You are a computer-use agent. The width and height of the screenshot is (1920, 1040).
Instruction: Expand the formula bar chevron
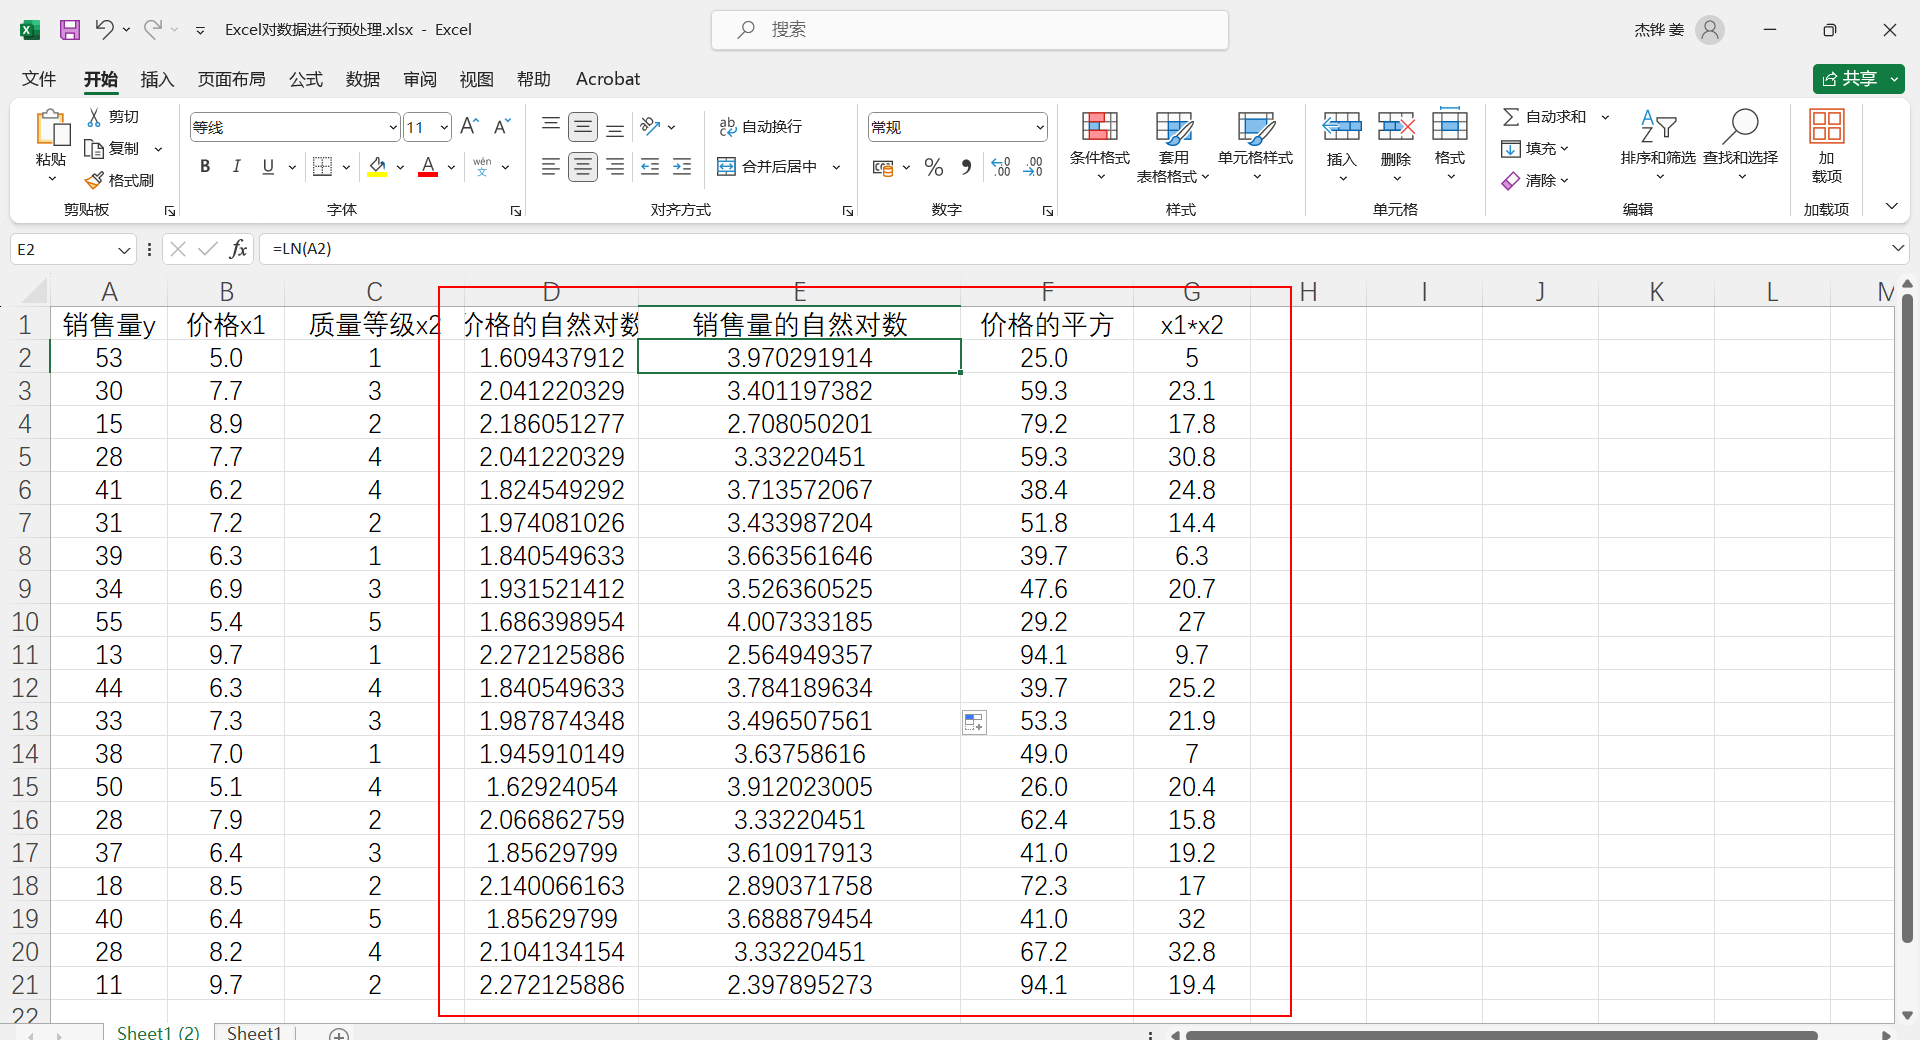point(1897,248)
